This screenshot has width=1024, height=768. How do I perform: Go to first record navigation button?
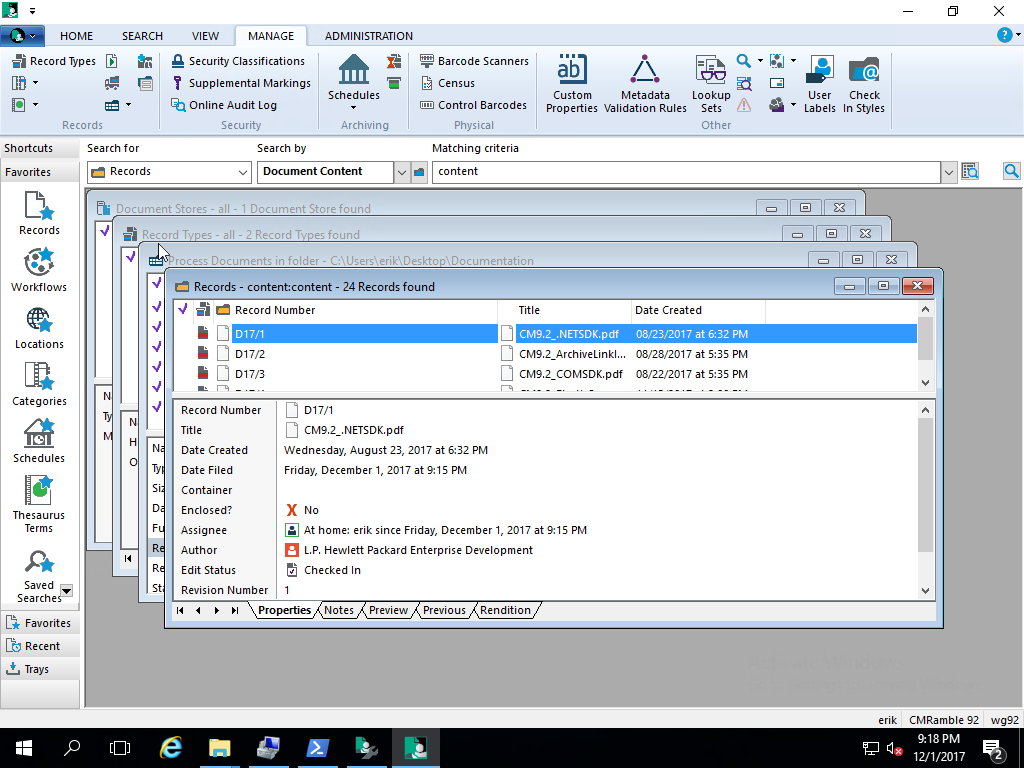pyautogui.click(x=180, y=611)
